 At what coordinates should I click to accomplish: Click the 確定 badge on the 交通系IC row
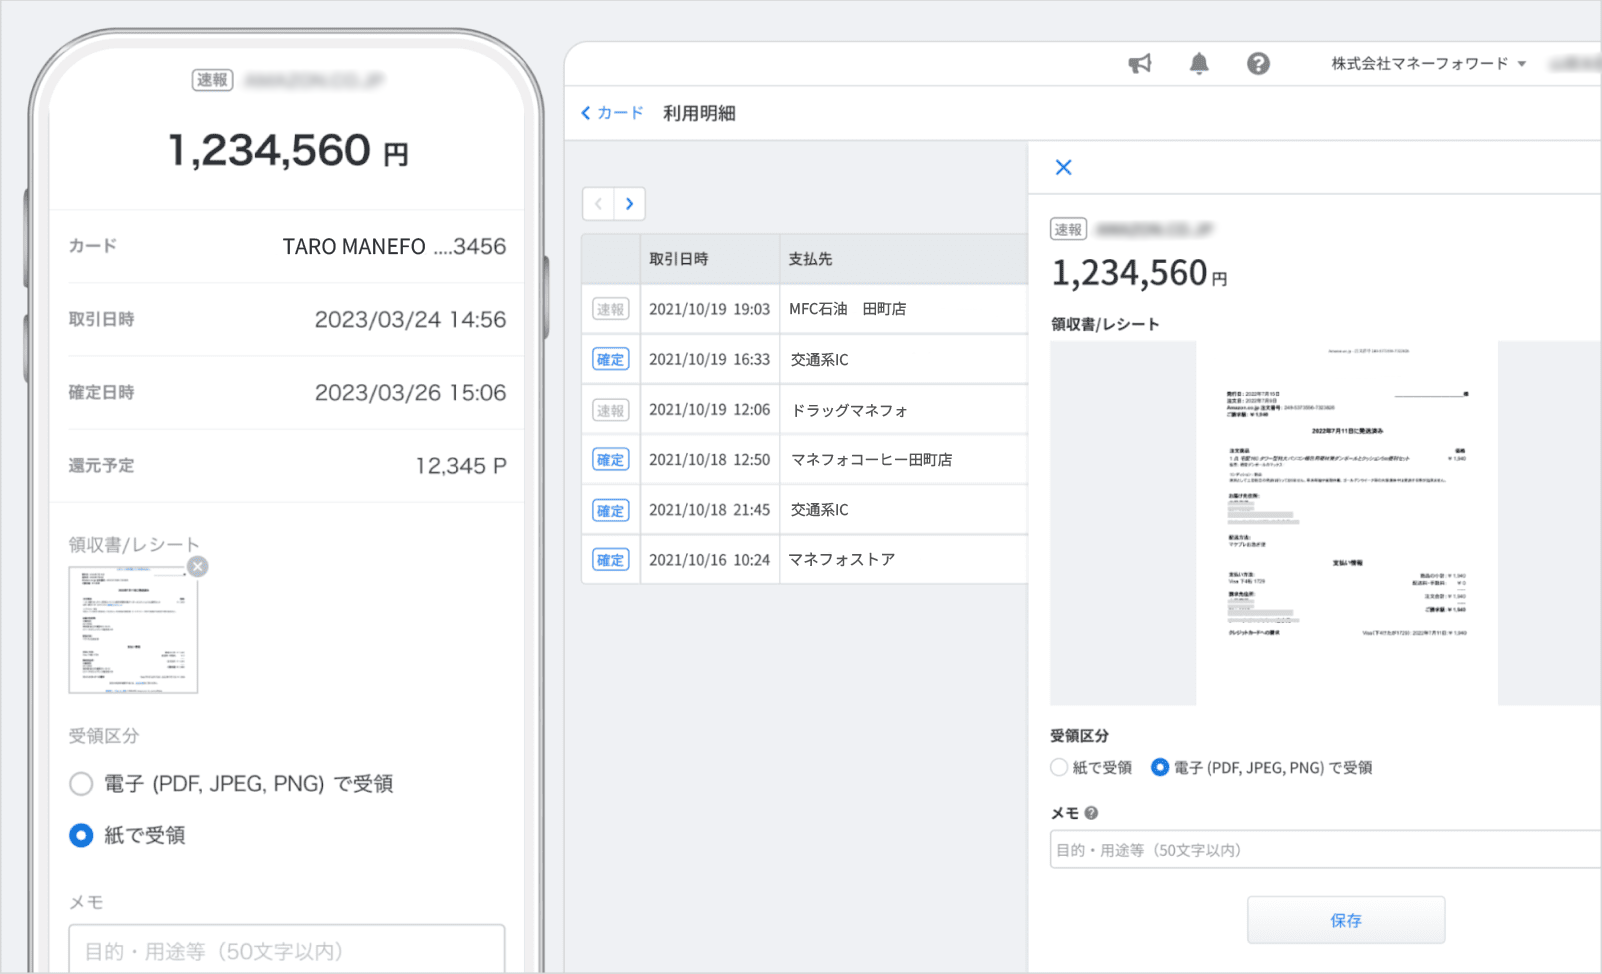pos(610,359)
